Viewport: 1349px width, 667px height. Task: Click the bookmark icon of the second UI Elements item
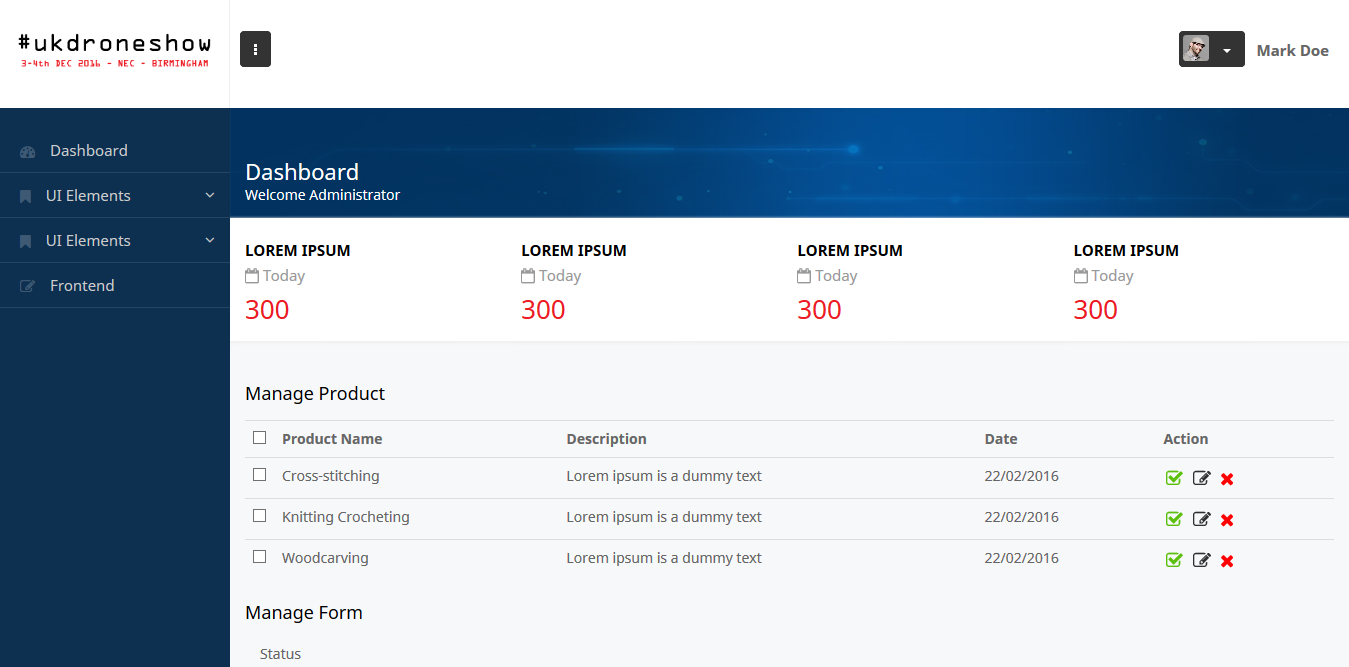click(x=25, y=241)
